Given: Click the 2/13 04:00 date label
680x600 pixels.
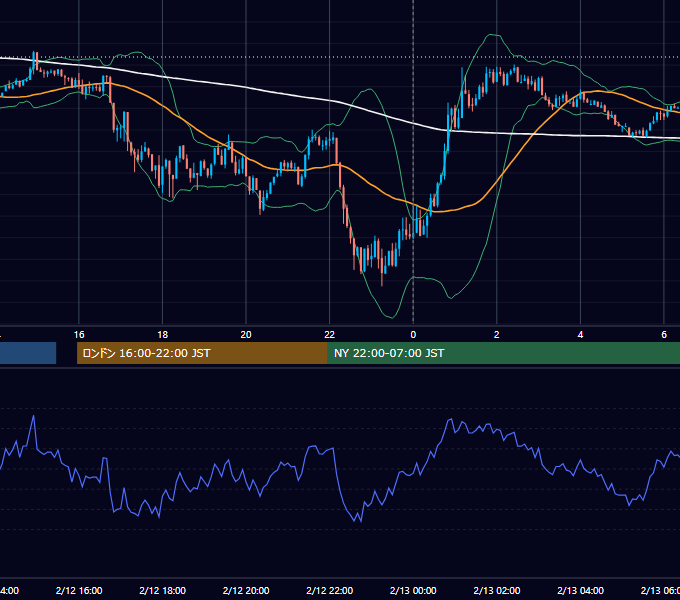Looking at the screenshot, I should tap(580, 590).
